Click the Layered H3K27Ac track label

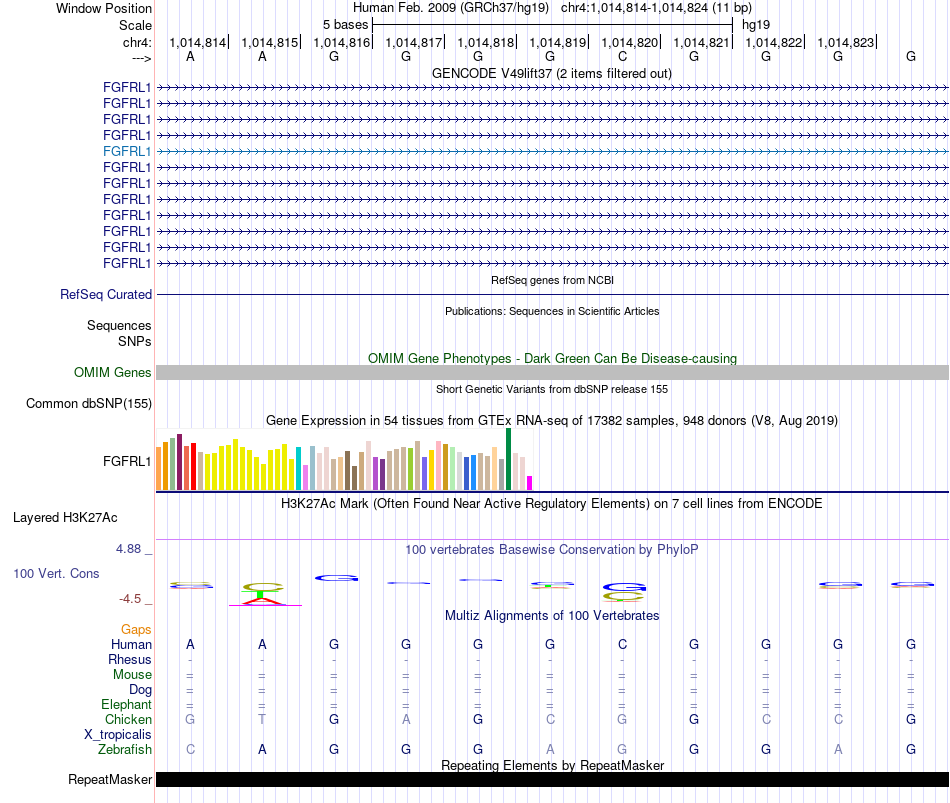tap(65, 518)
